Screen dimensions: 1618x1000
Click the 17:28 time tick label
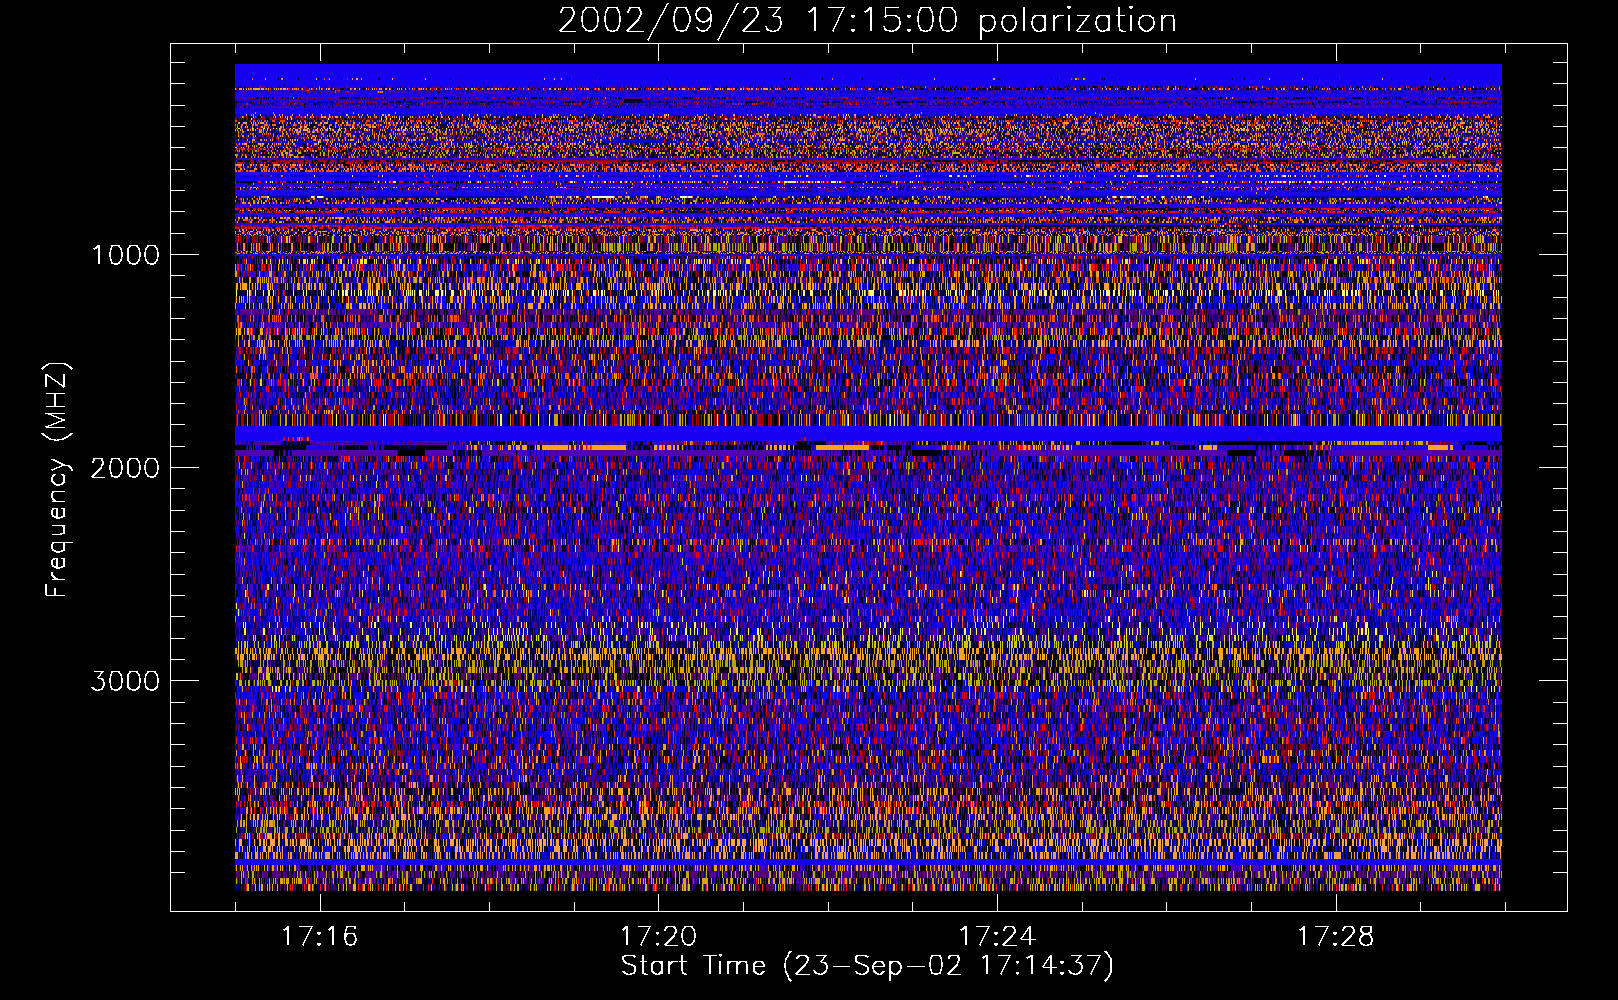tap(1336, 937)
